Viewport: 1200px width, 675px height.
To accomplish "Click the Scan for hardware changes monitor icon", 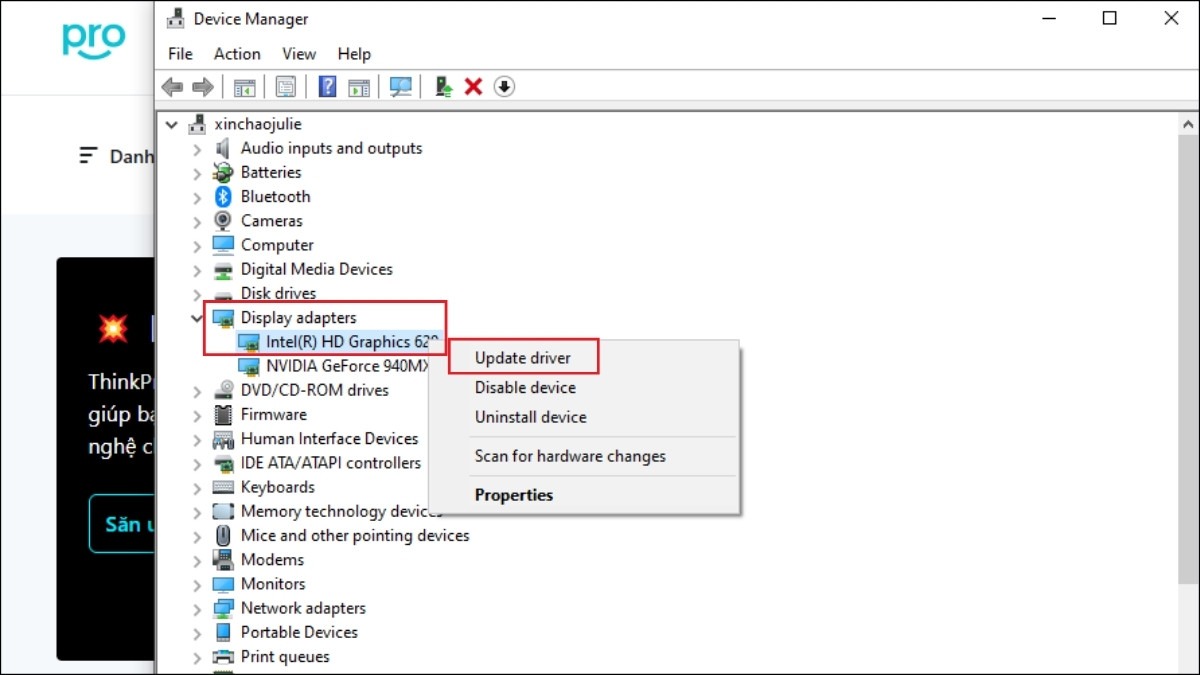I will tap(401, 87).
